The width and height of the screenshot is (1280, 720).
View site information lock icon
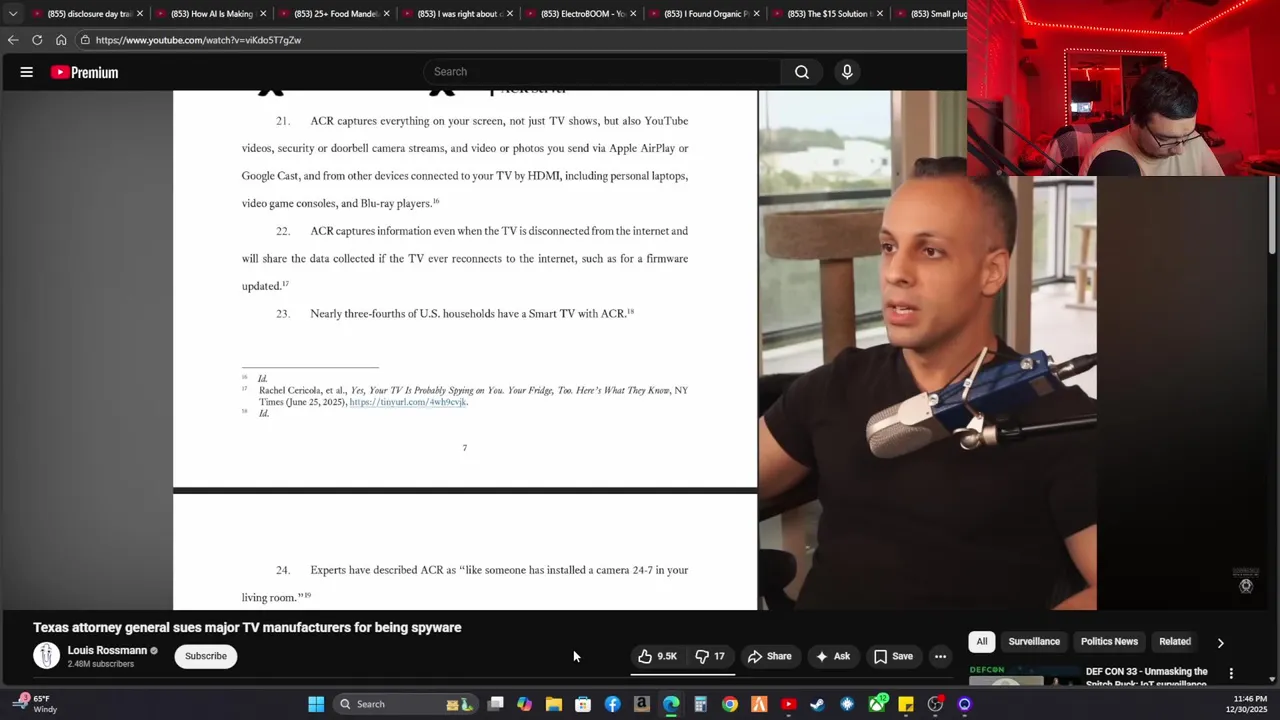(x=85, y=40)
